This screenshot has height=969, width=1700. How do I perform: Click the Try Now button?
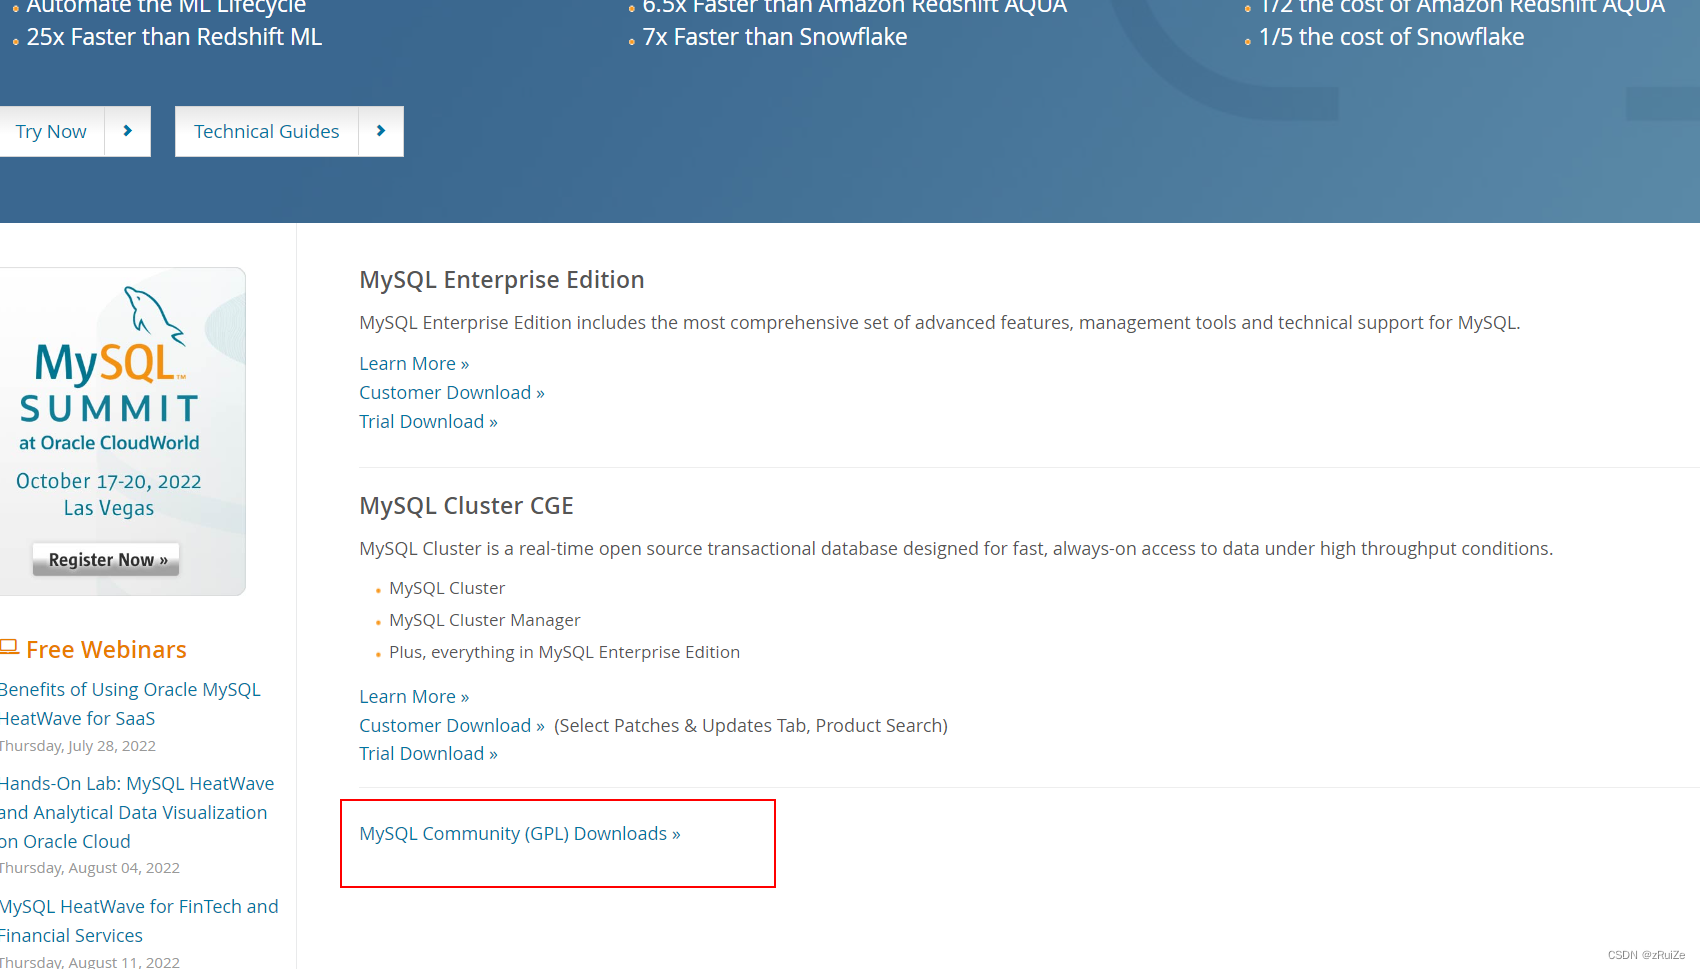pyautogui.click(x=52, y=131)
